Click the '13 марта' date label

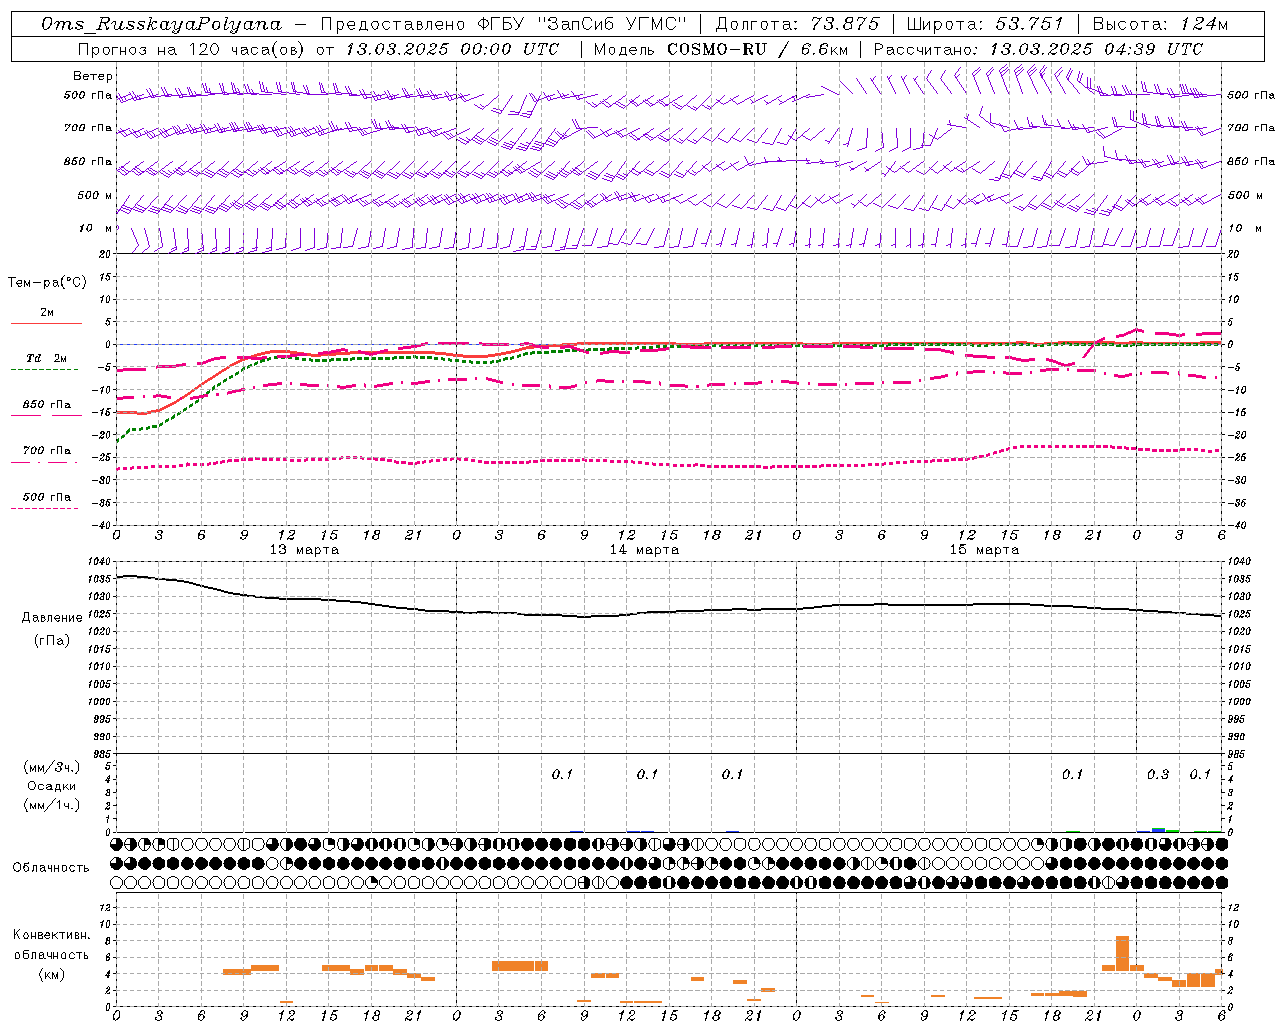tap(304, 550)
